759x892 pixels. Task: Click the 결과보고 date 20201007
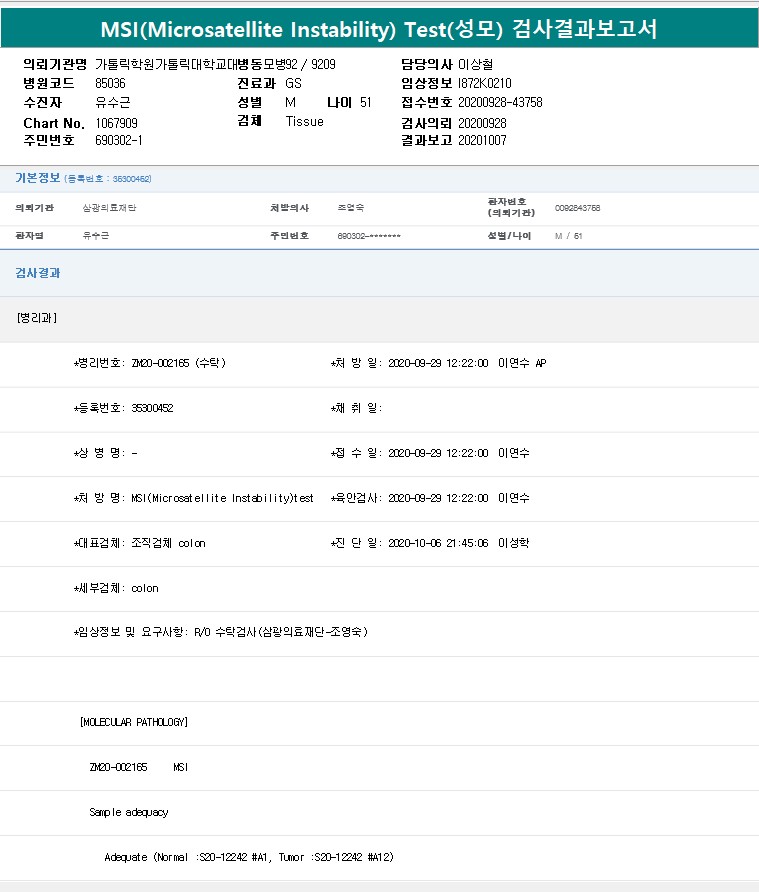pos(482,140)
